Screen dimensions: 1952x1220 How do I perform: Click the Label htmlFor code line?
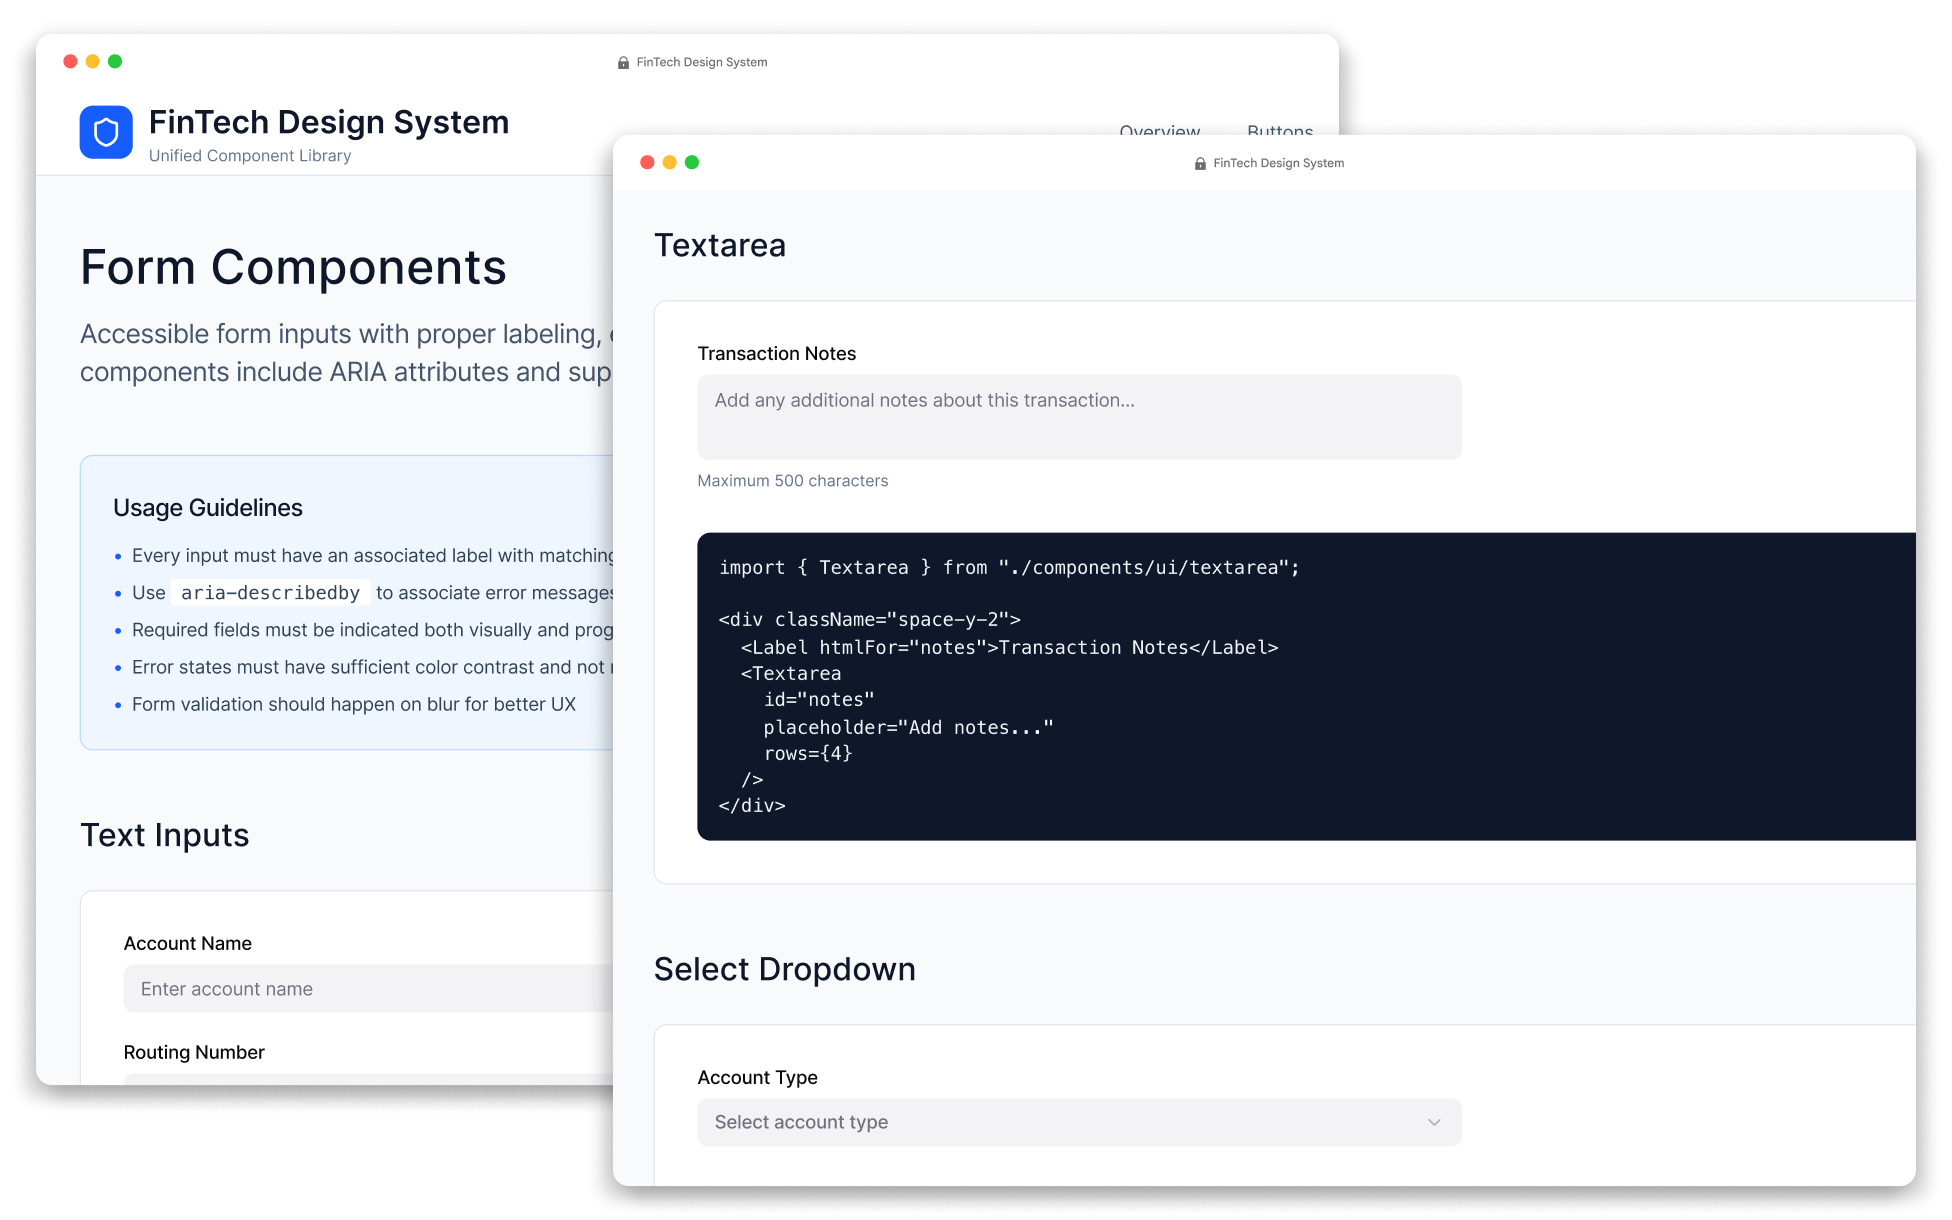[1010, 648]
